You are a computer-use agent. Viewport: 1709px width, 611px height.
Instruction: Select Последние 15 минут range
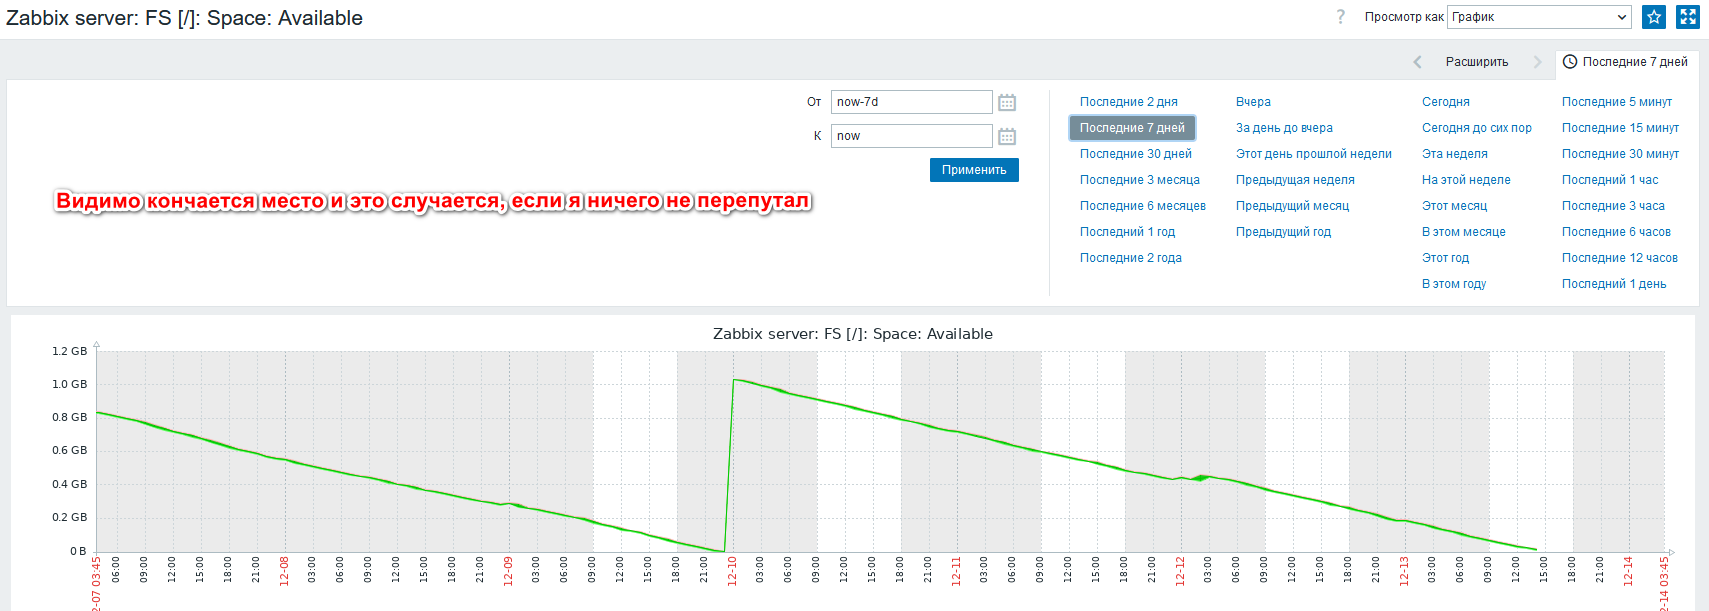pos(1620,128)
